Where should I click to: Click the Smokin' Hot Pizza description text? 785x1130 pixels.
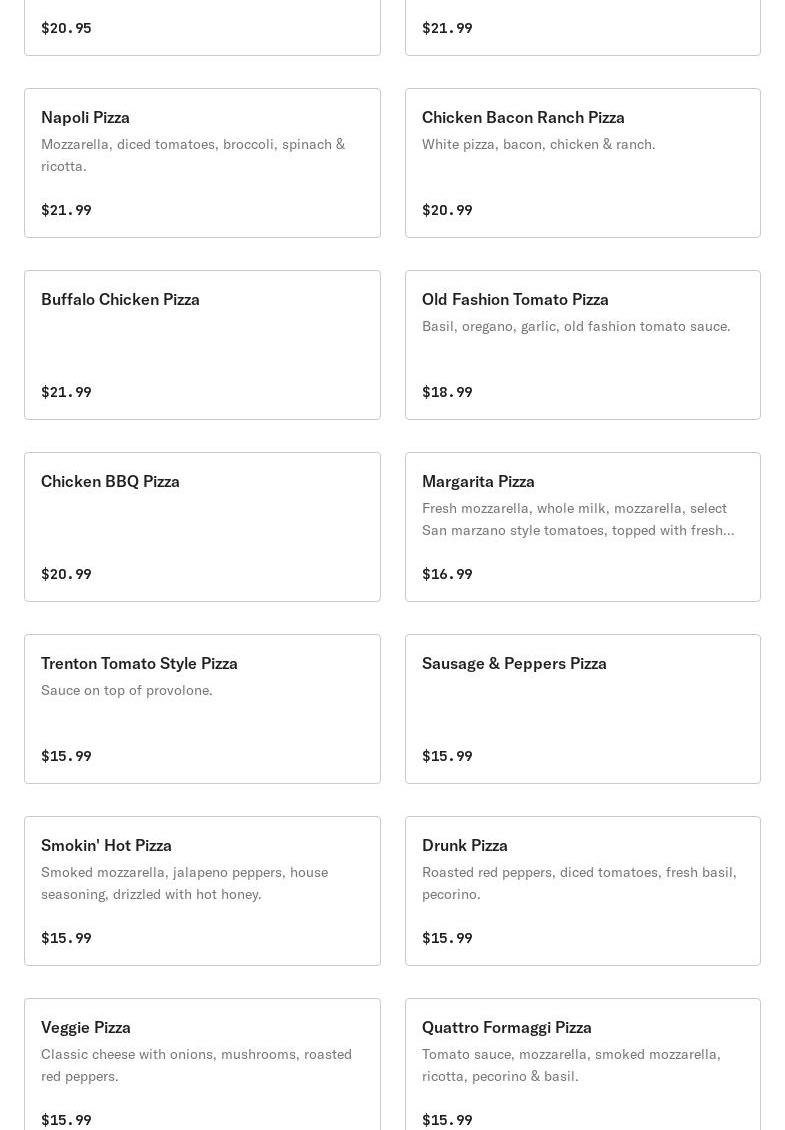(184, 883)
